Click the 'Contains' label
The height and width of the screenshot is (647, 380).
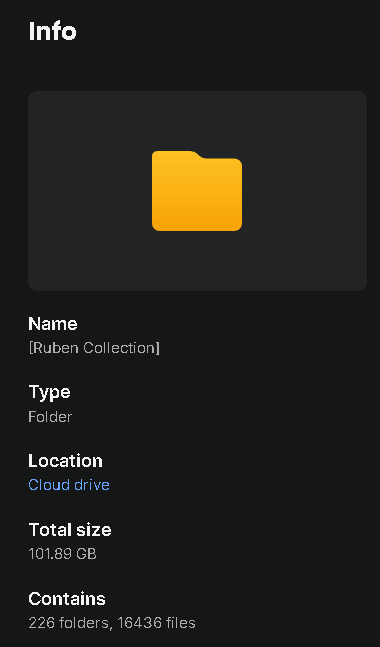point(67,599)
